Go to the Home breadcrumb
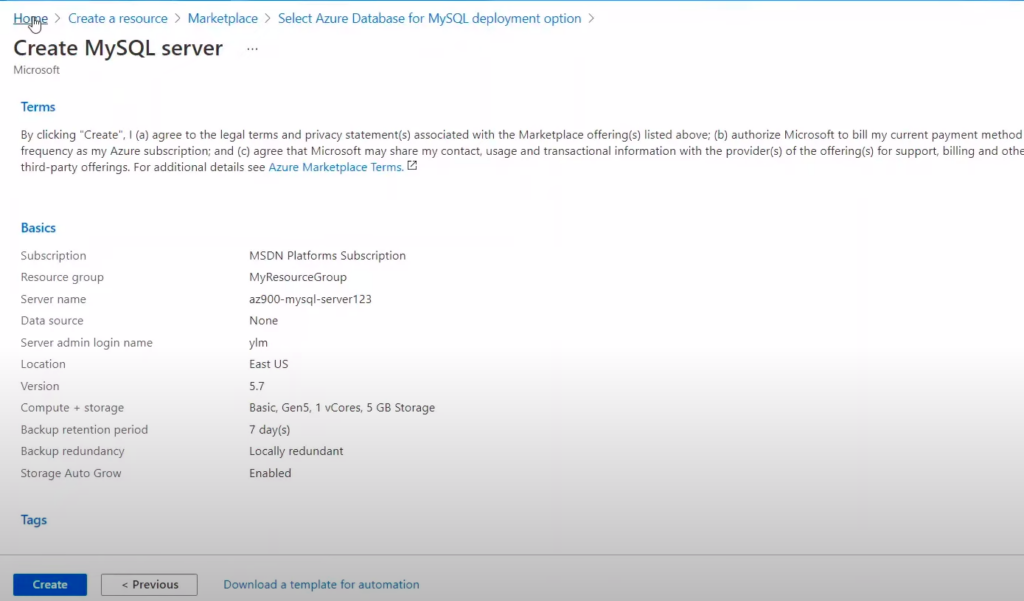This screenshot has height=601, width=1024. (30, 19)
